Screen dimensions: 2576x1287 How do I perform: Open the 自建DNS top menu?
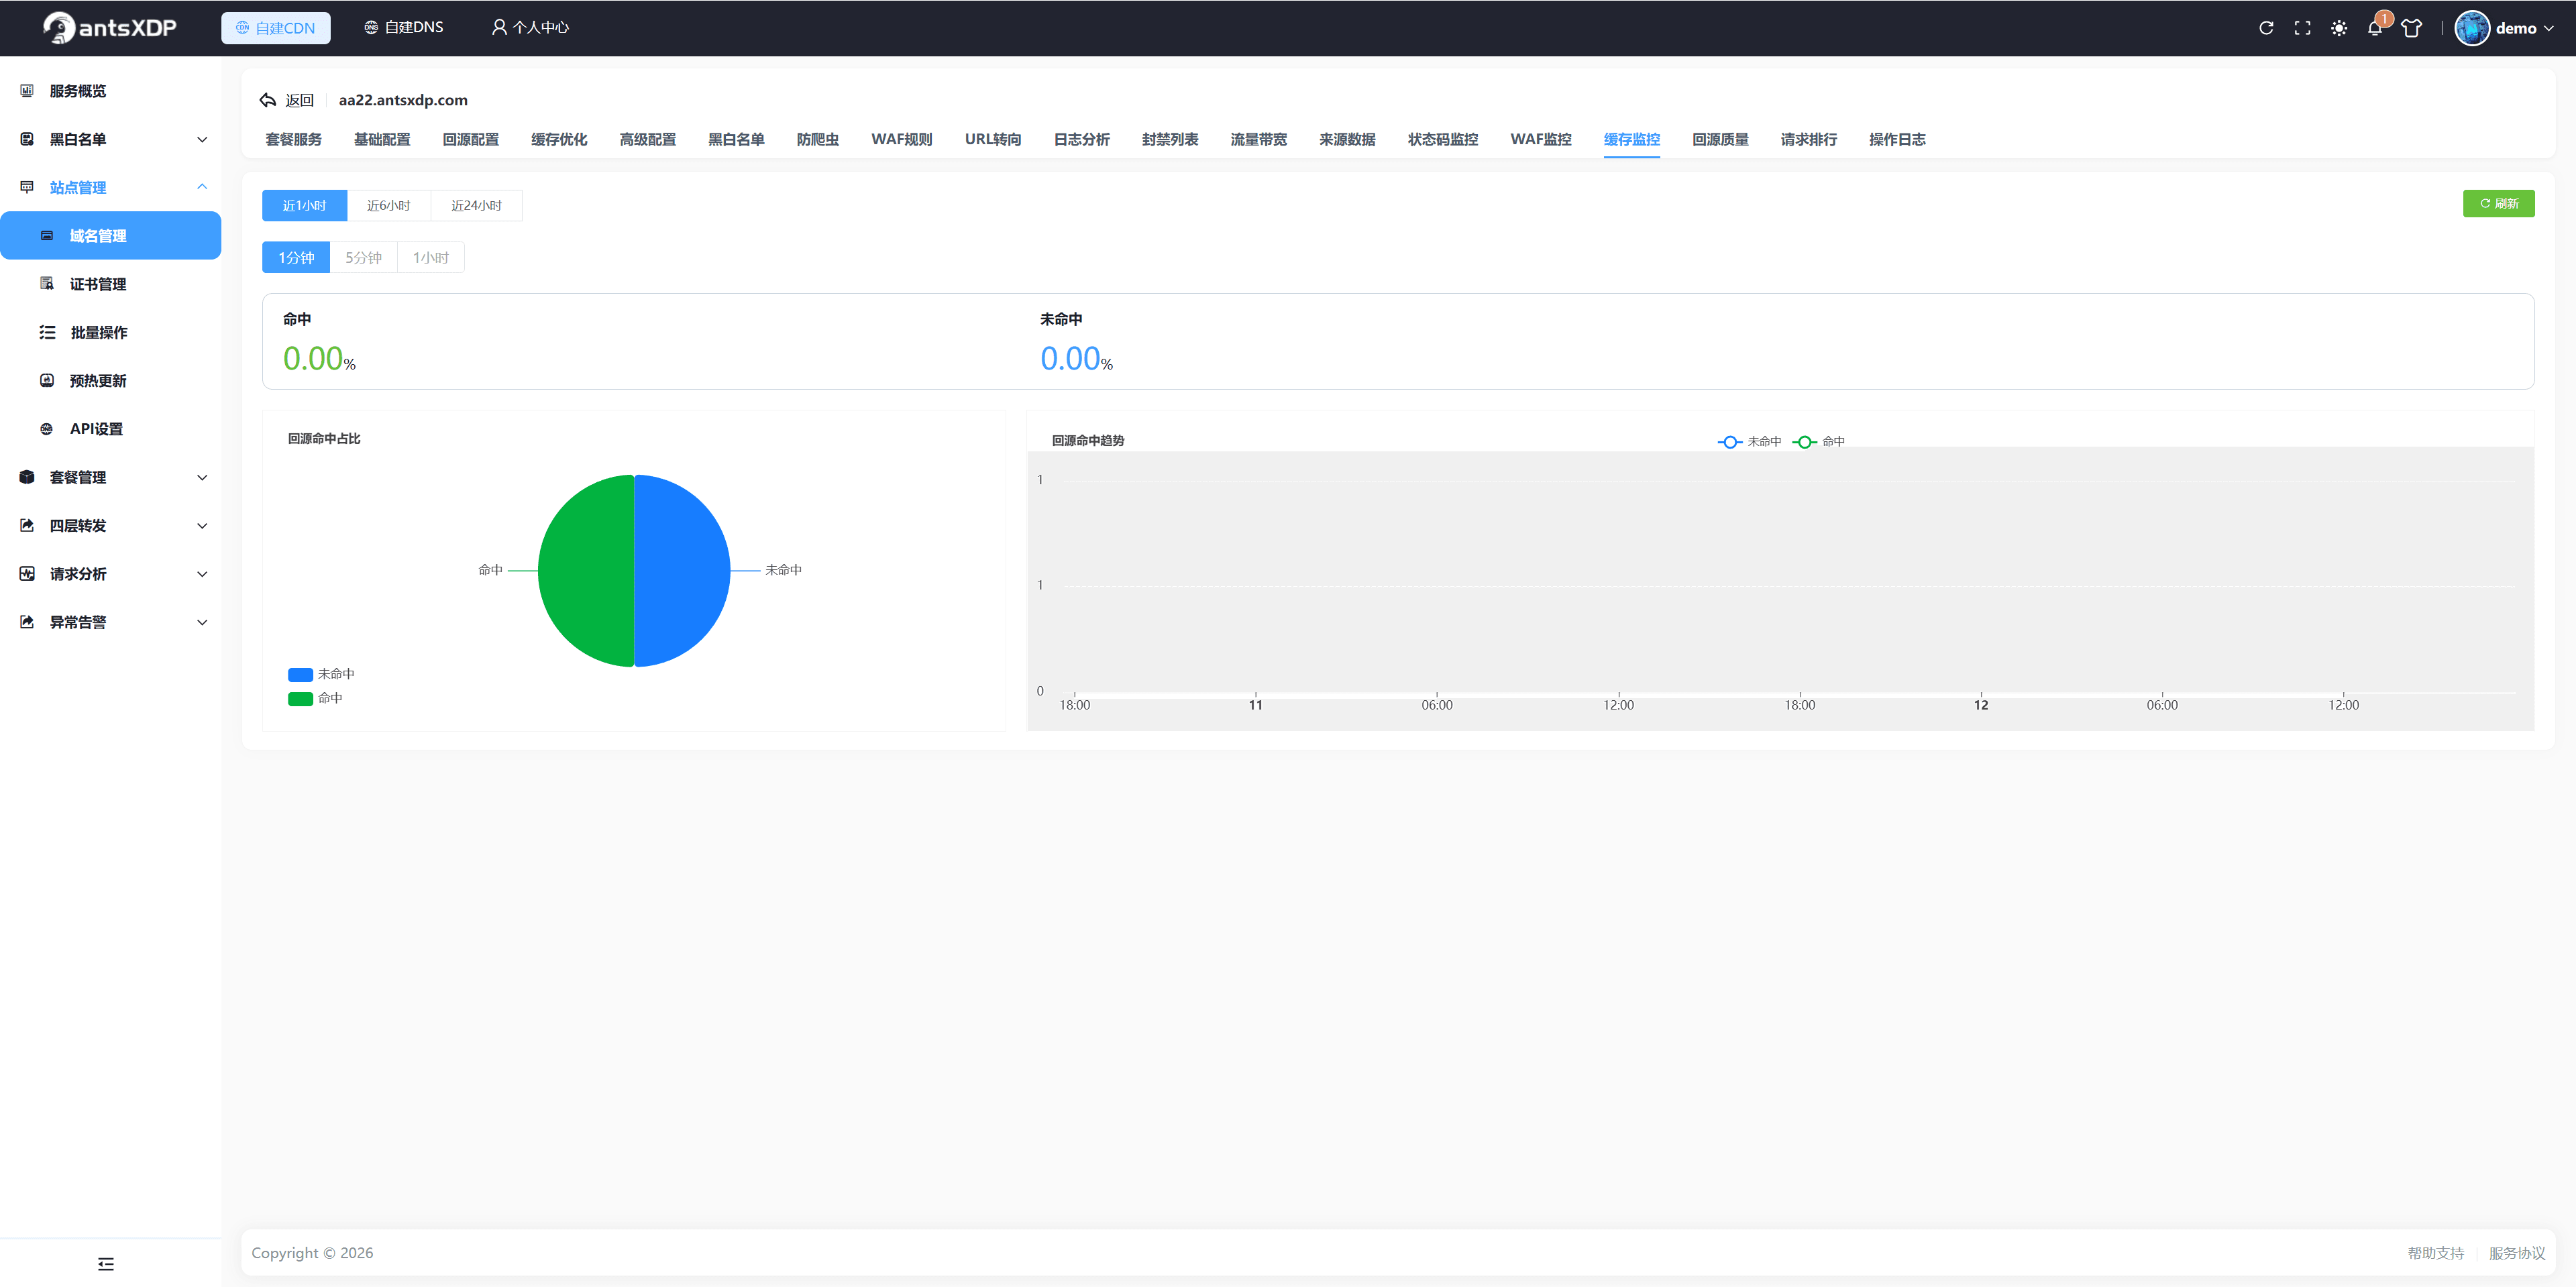403,27
